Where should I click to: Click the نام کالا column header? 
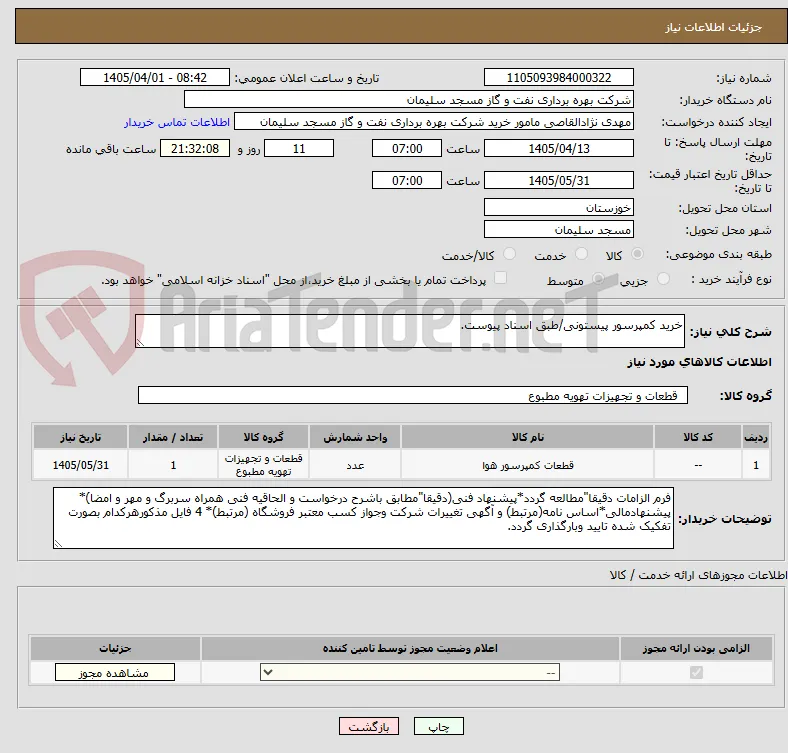tap(528, 437)
